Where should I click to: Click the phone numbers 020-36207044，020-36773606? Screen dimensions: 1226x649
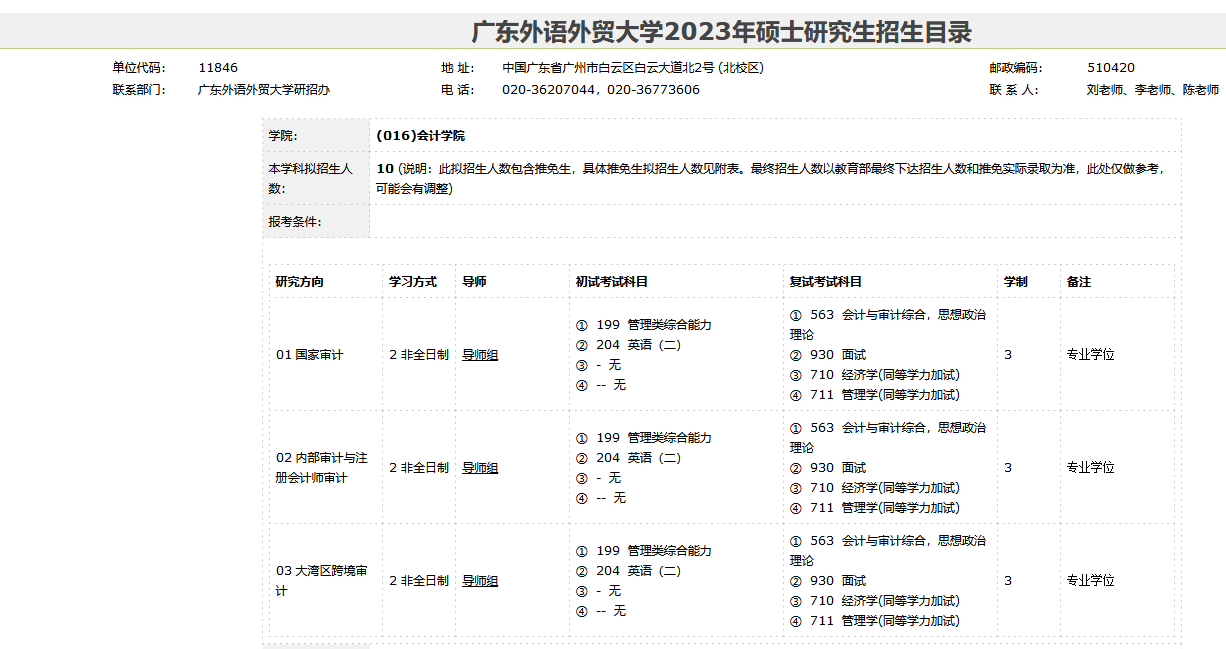click(x=601, y=90)
